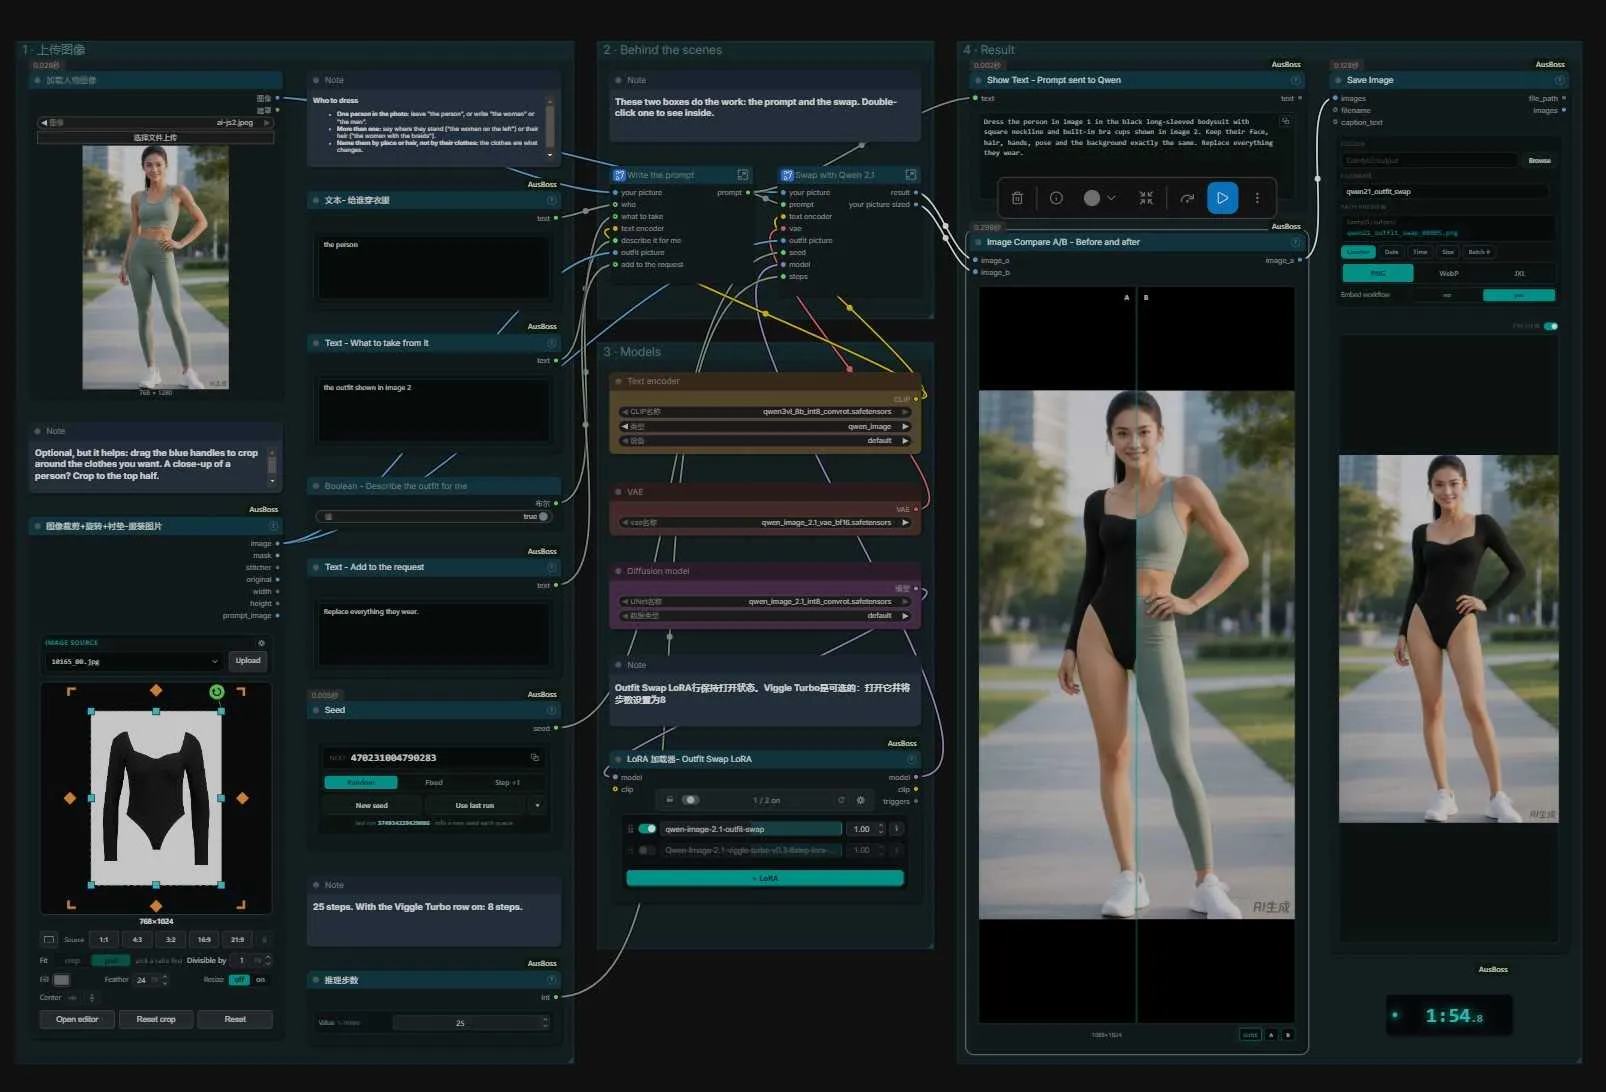Screen dimensions: 1606x1092
Task: Run node with blue play button
Action: [x=1222, y=198]
